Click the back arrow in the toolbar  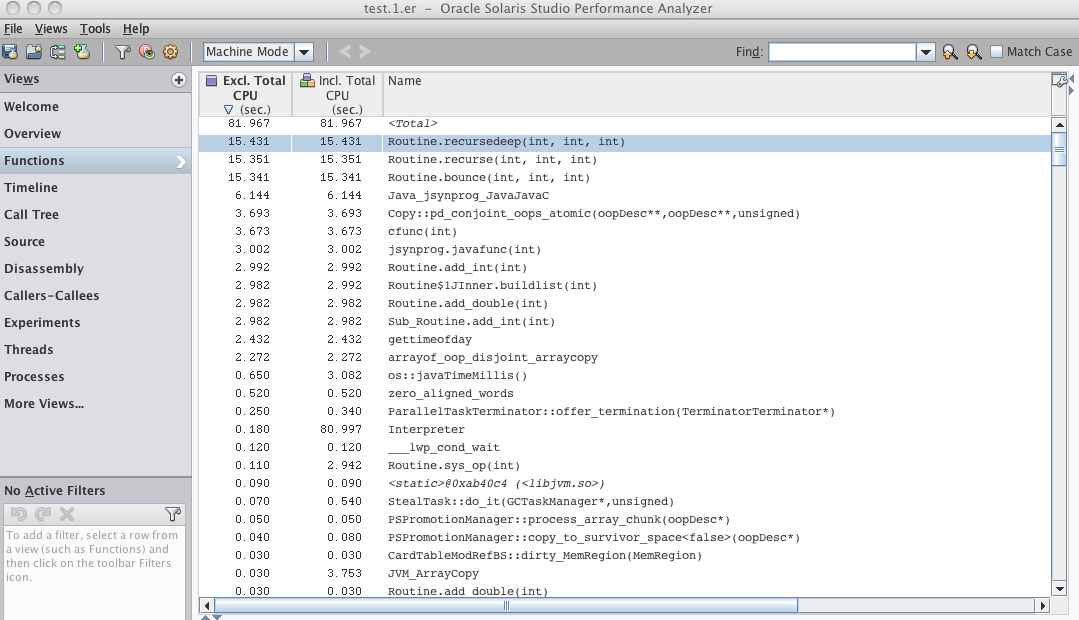click(x=345, y=52)
